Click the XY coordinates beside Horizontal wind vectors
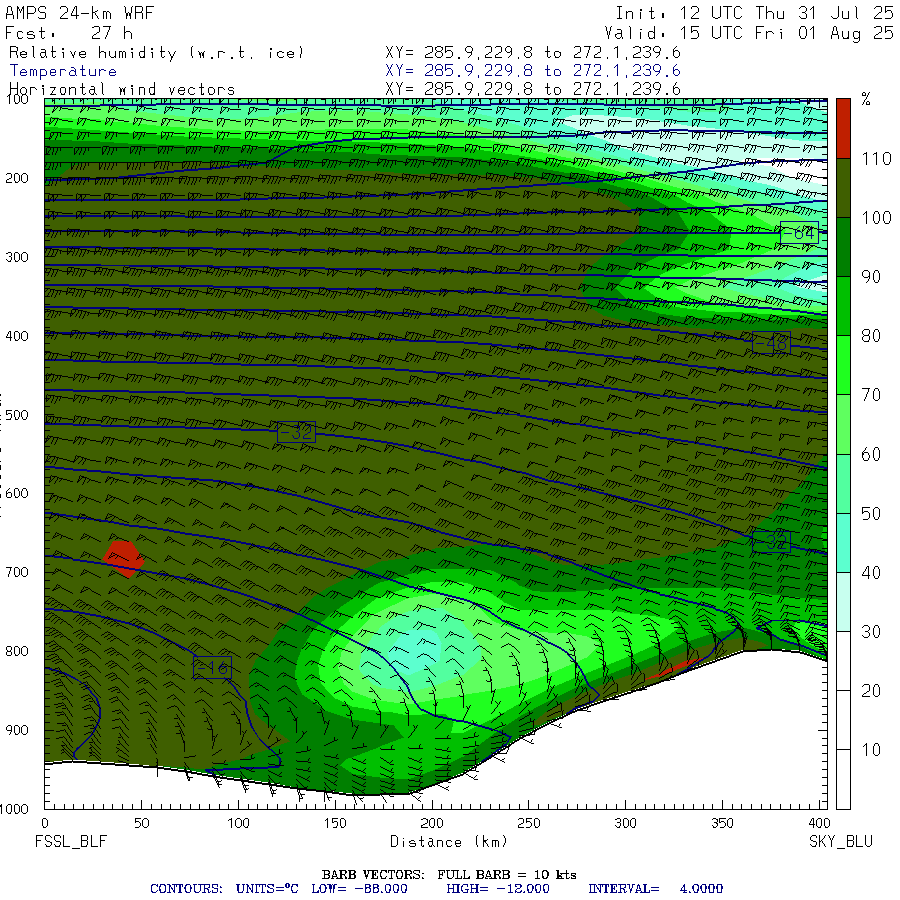The height and width of the screenshot is (900, 900). pos(533,89)
